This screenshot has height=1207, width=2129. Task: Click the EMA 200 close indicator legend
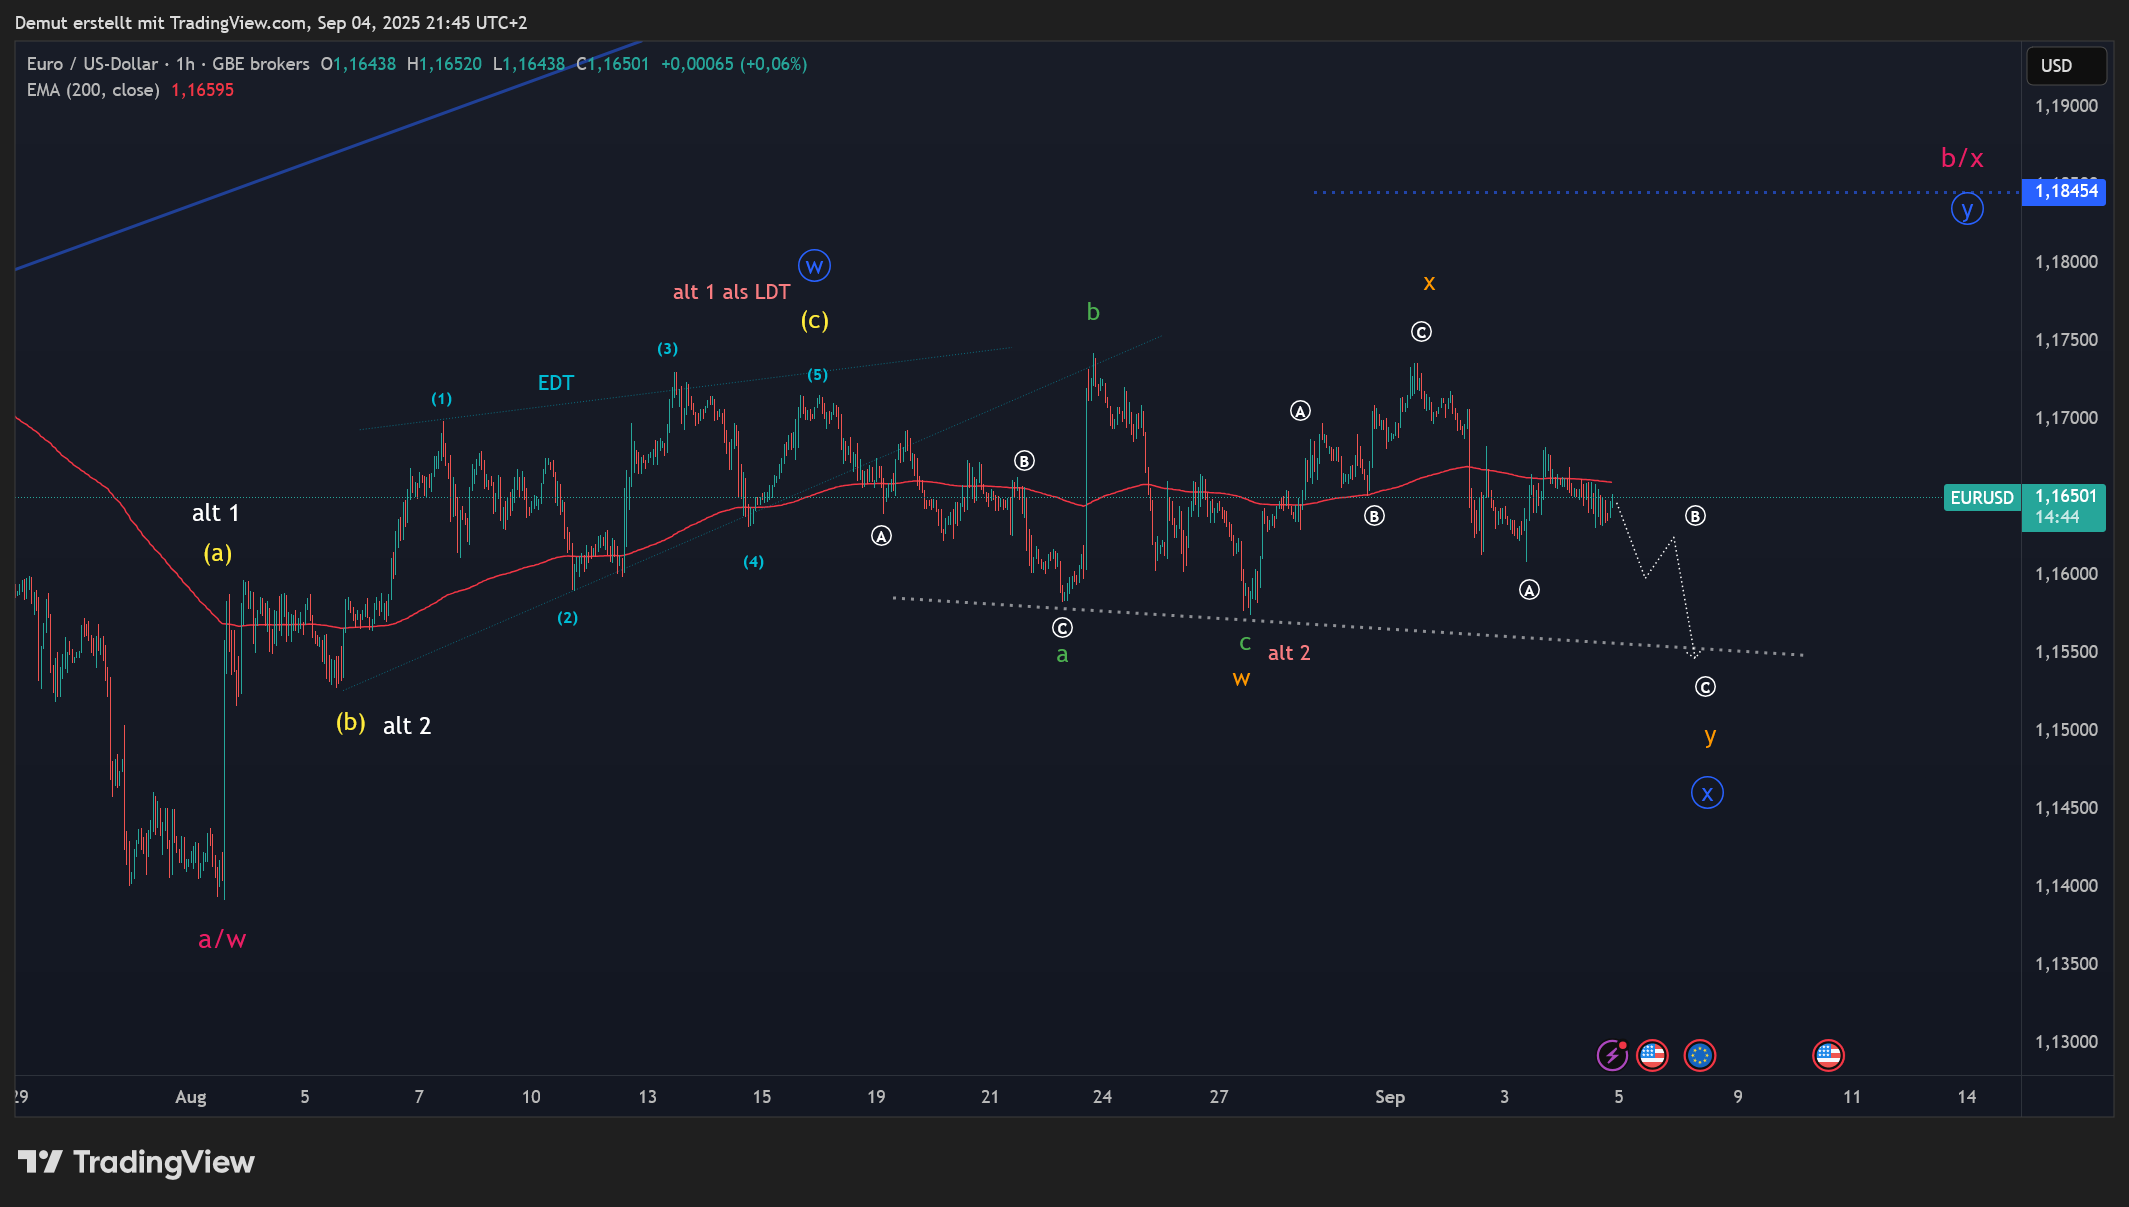pos(93,90)
